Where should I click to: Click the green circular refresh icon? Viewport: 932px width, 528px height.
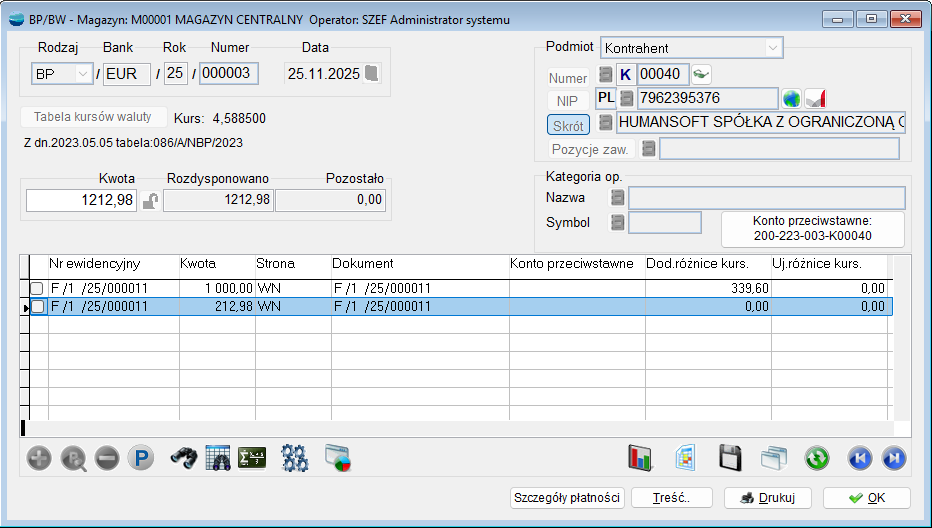pos(817,458)
